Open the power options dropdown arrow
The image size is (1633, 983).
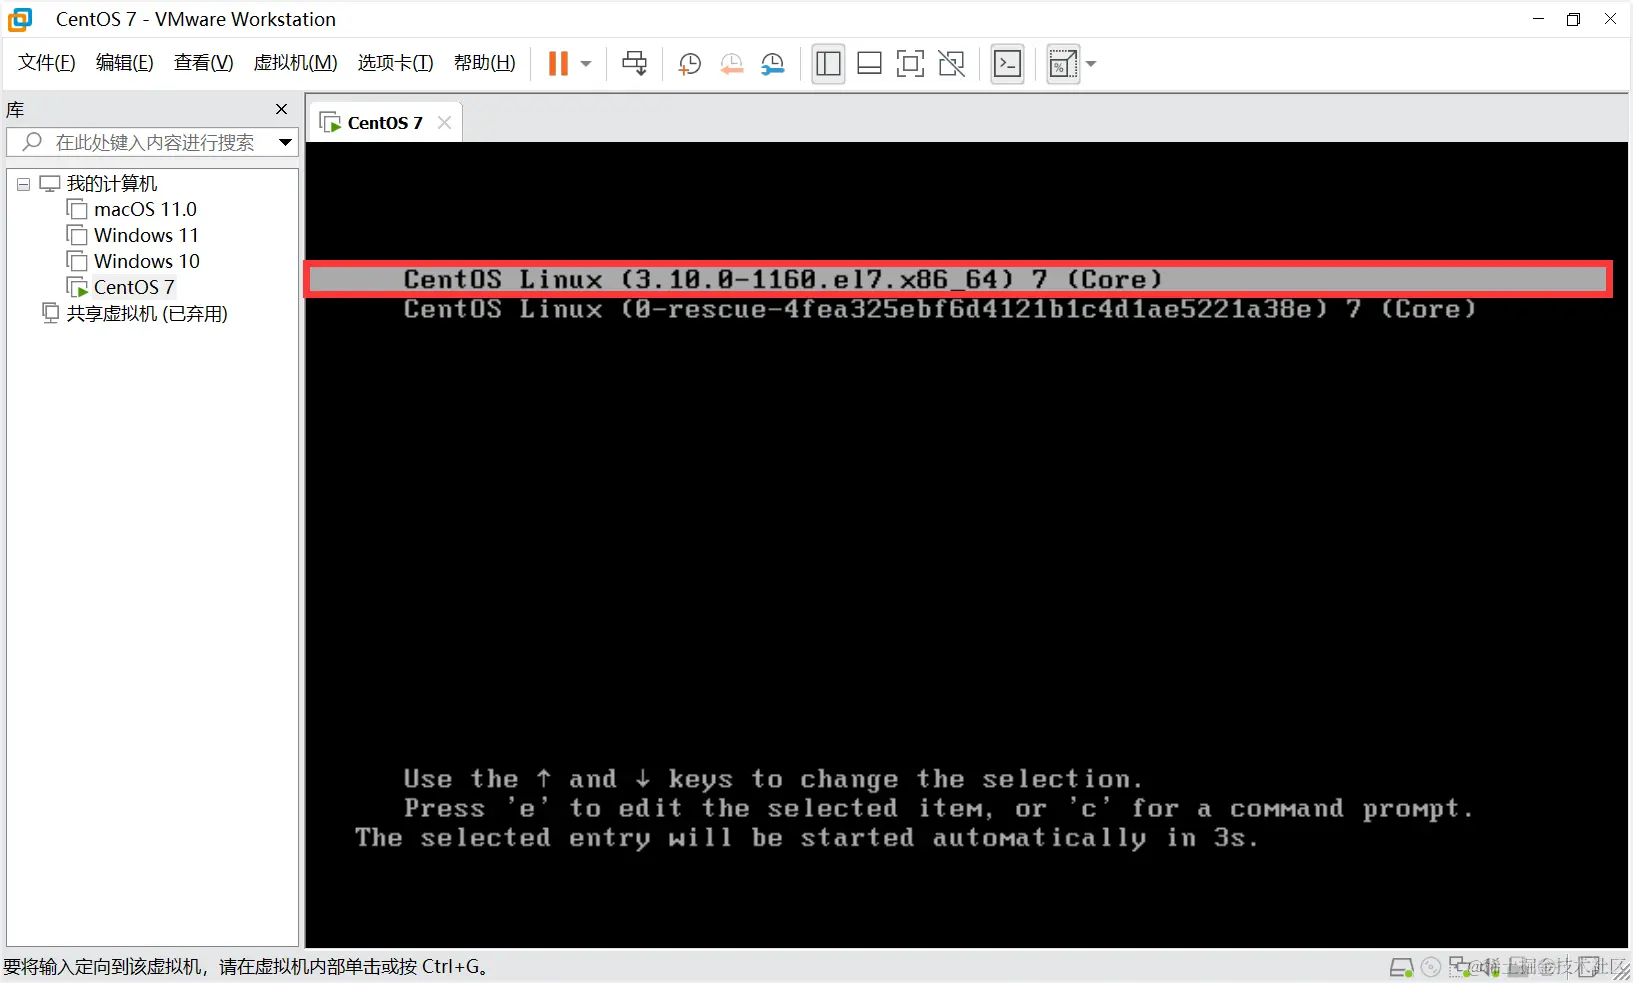[586, 64]
